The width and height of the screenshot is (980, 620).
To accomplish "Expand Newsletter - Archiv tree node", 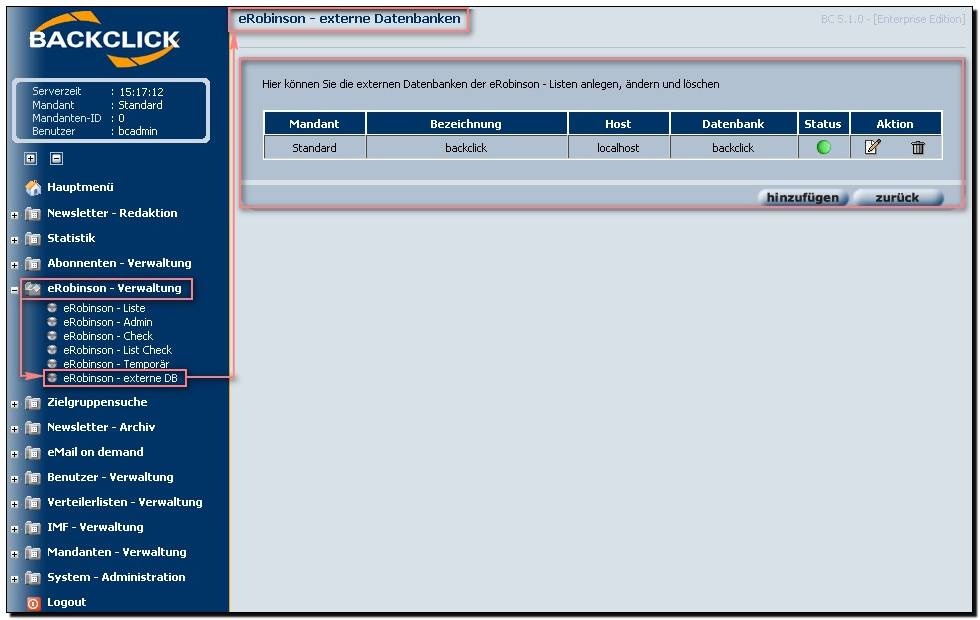I will coord(14,429).
